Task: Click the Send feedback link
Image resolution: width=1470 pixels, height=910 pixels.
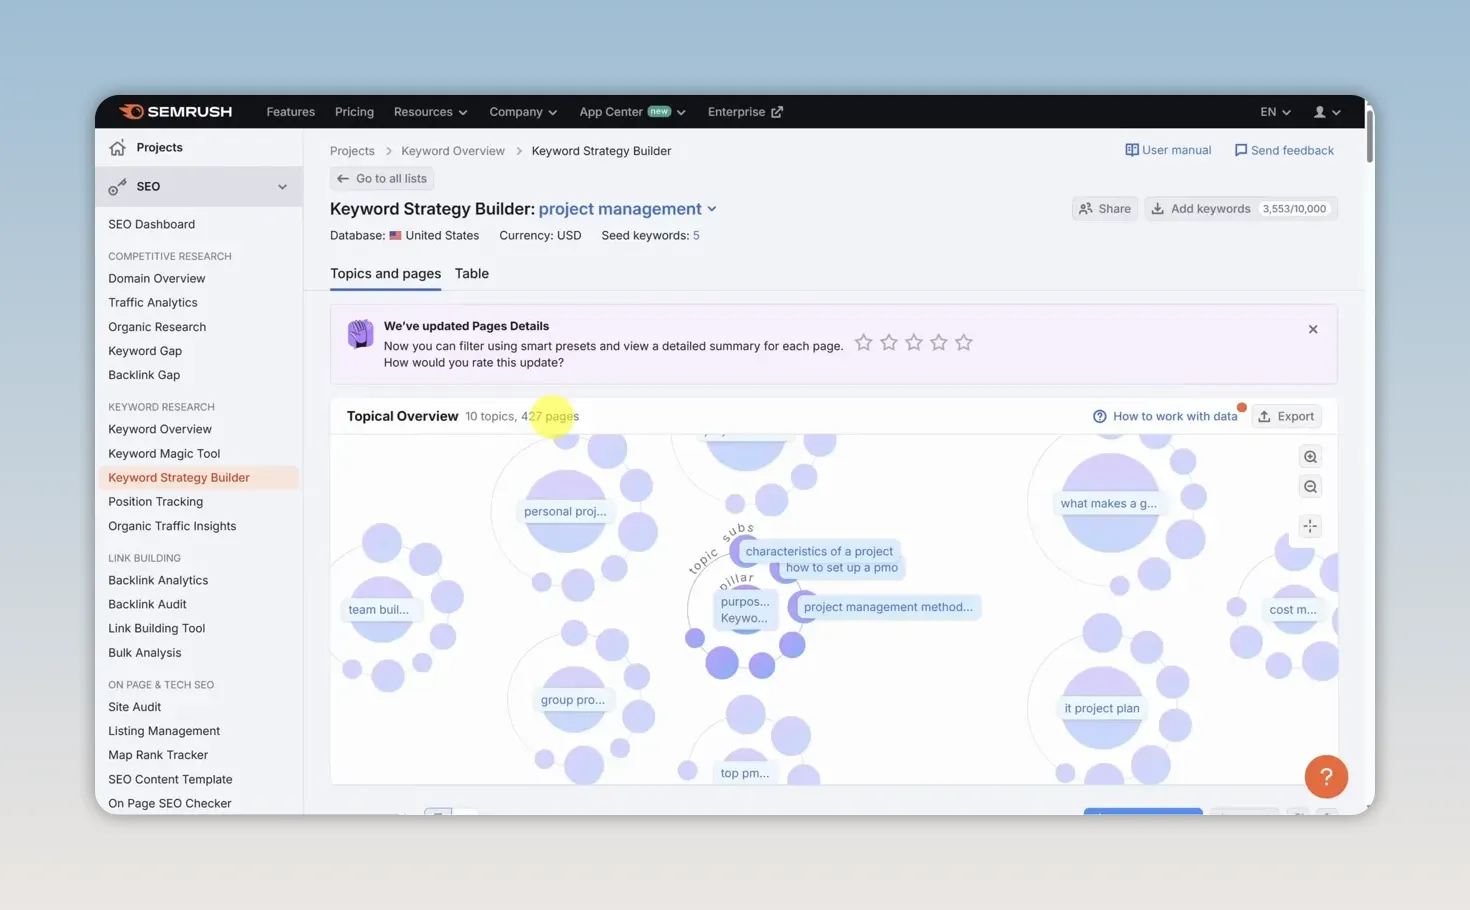Action: tap(1284, 150)
